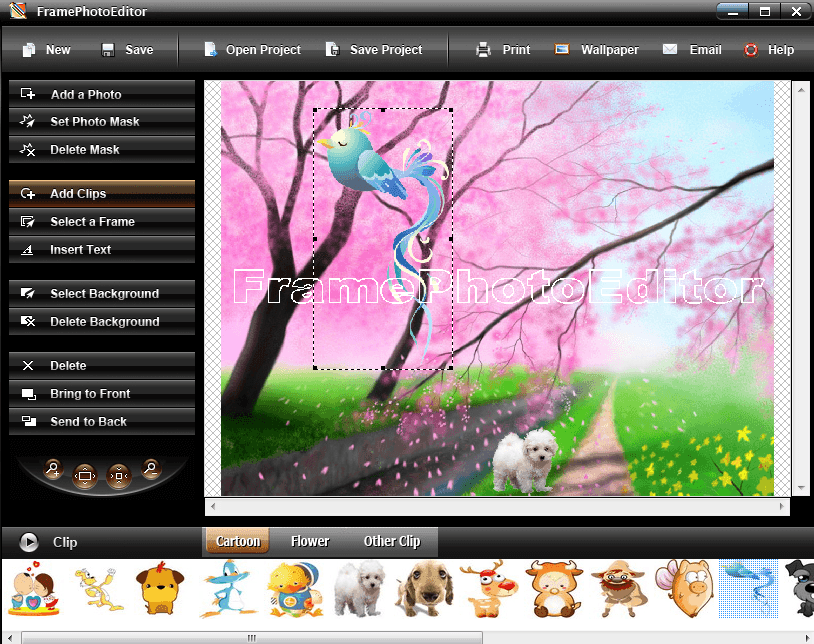Switch to the Flower clip tab
Screen dimensions: 814x644
click(x=310, y=541)
